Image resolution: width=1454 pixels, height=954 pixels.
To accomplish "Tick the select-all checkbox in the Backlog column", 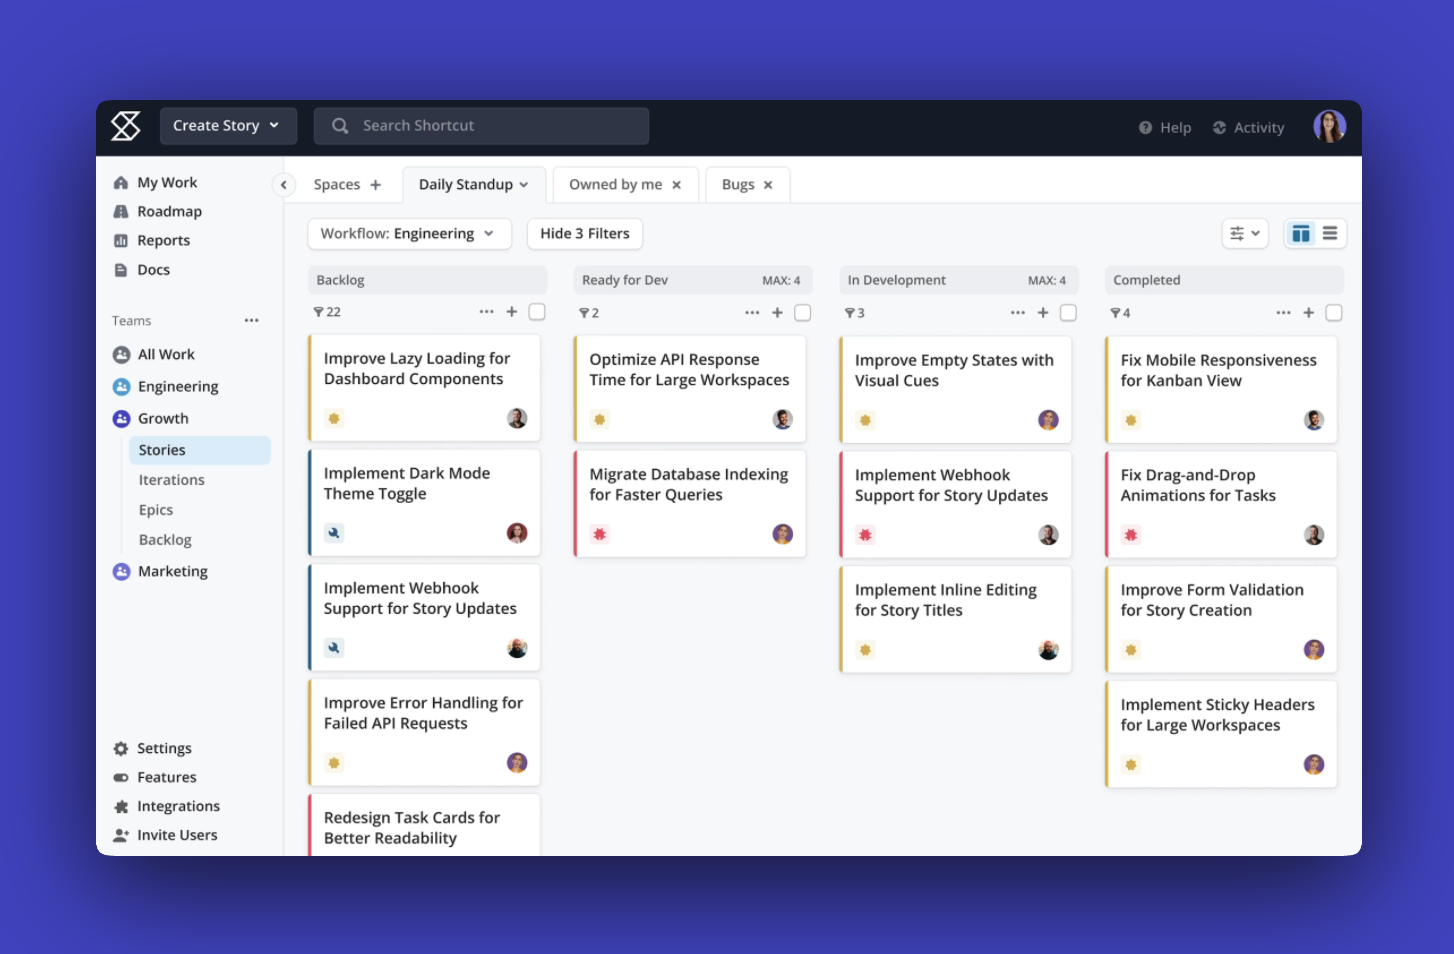I will [537, 312].
